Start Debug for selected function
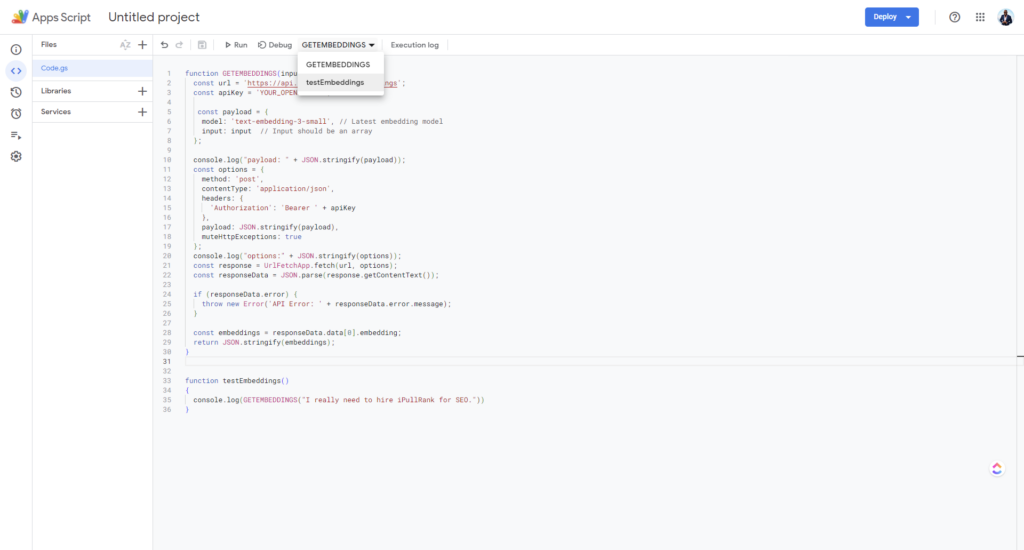 (x=275, y=45)
